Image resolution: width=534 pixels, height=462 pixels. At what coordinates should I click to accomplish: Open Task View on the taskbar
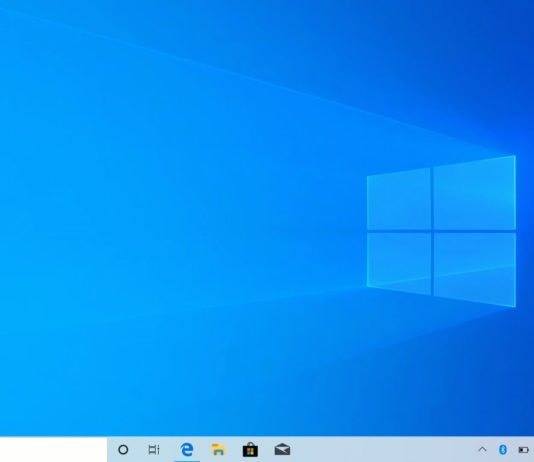[x=154, y=450]
